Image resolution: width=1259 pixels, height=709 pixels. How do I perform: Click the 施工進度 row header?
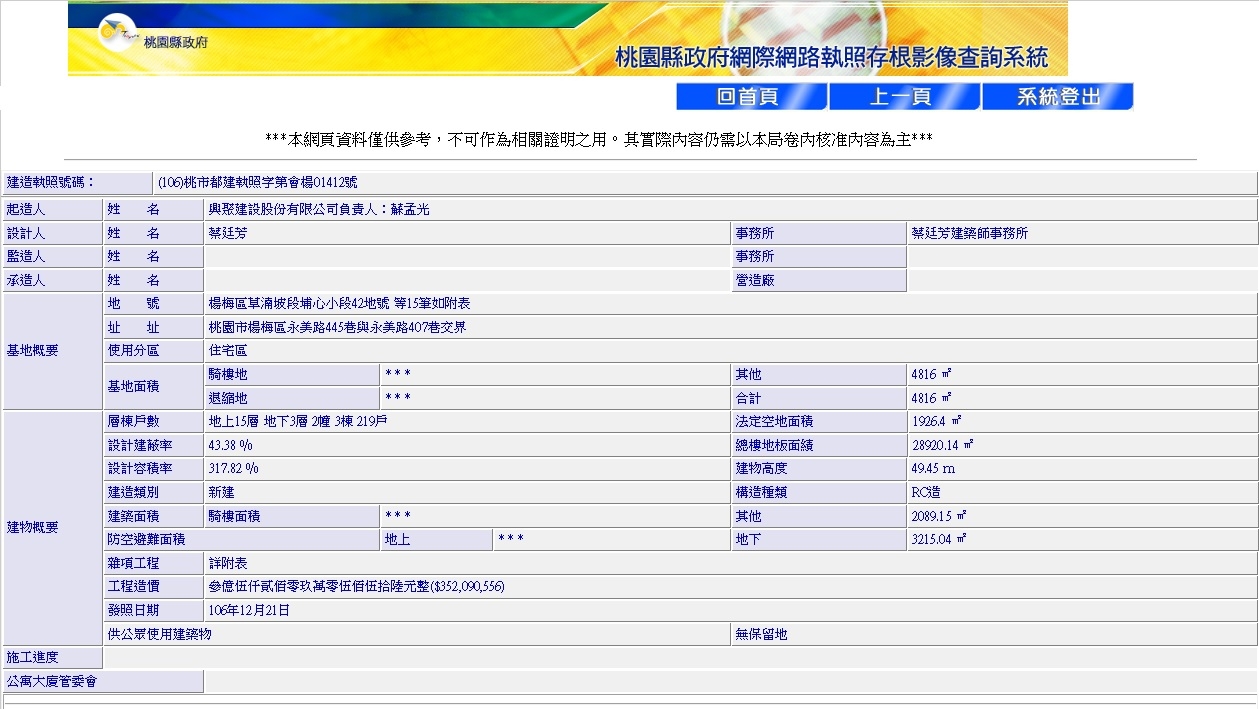tap(52, 657)
